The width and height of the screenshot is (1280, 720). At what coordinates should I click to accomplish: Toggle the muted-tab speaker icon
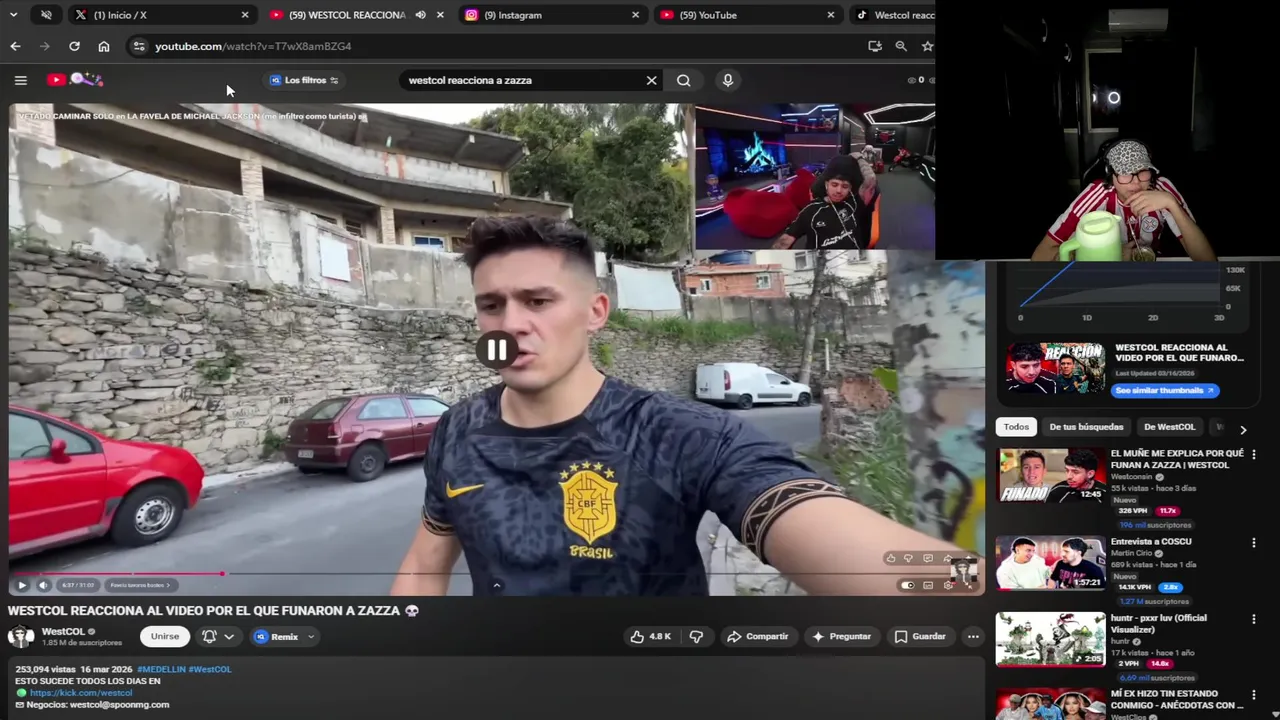click(46, 15)
